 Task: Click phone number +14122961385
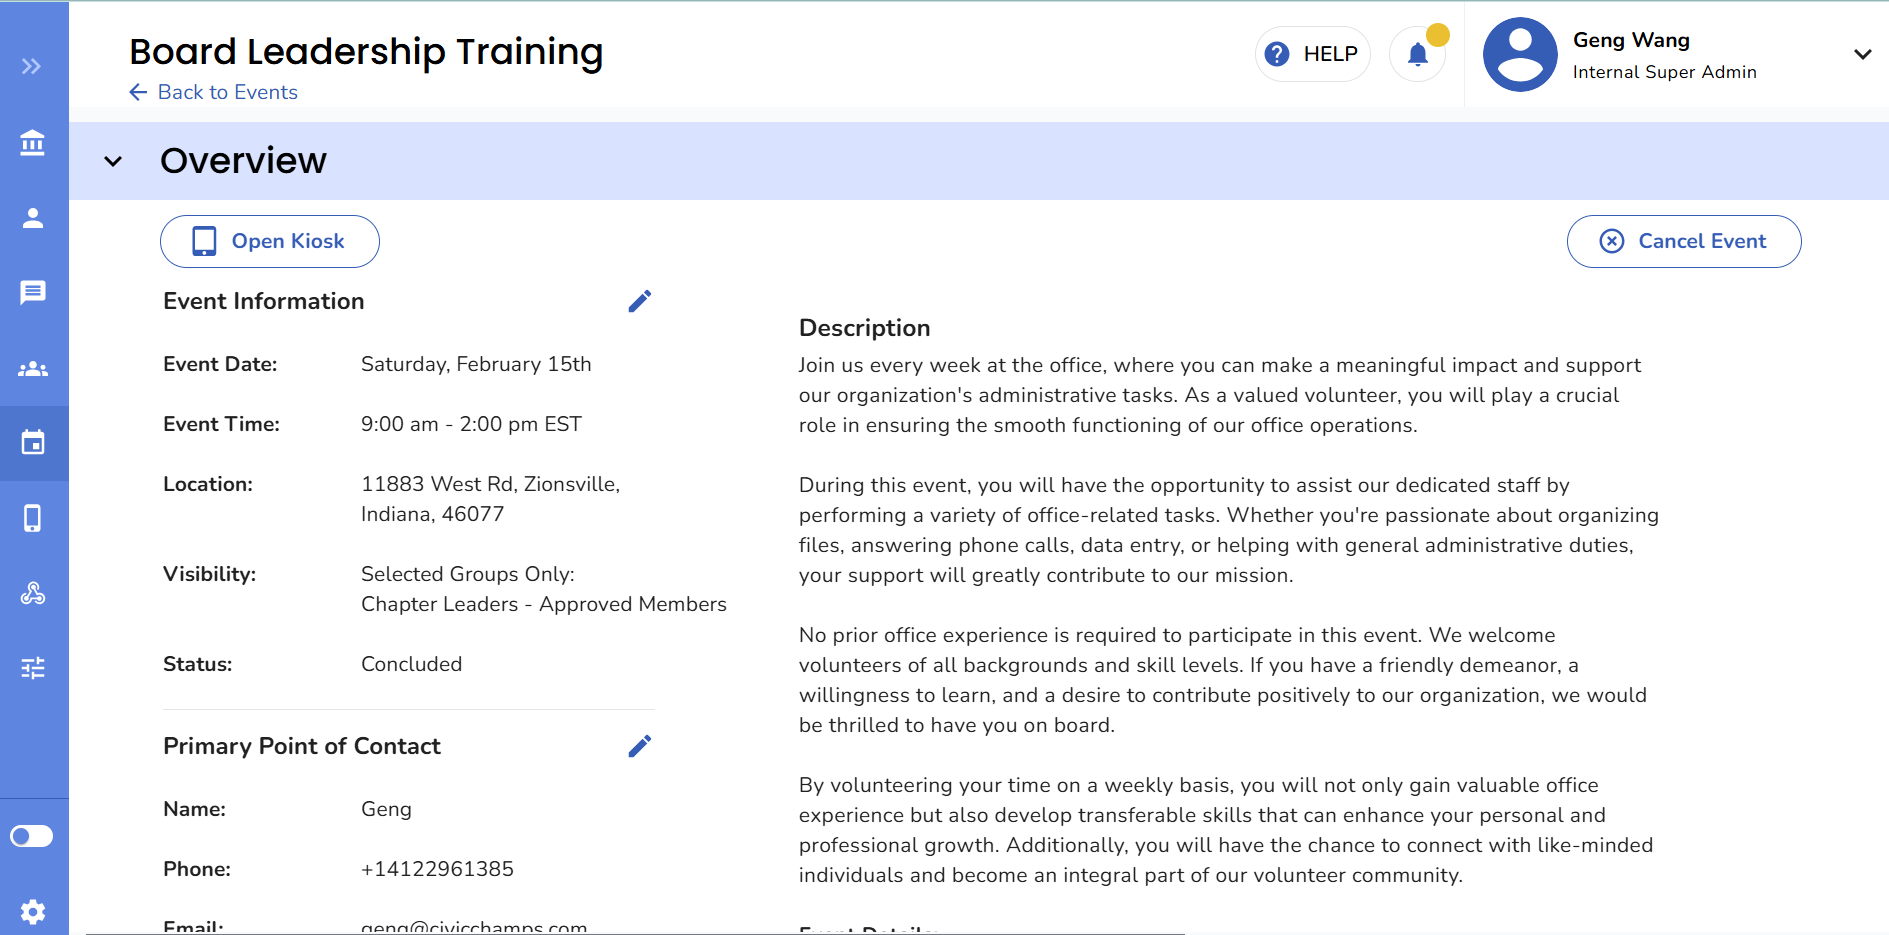[x=437, y=869]
